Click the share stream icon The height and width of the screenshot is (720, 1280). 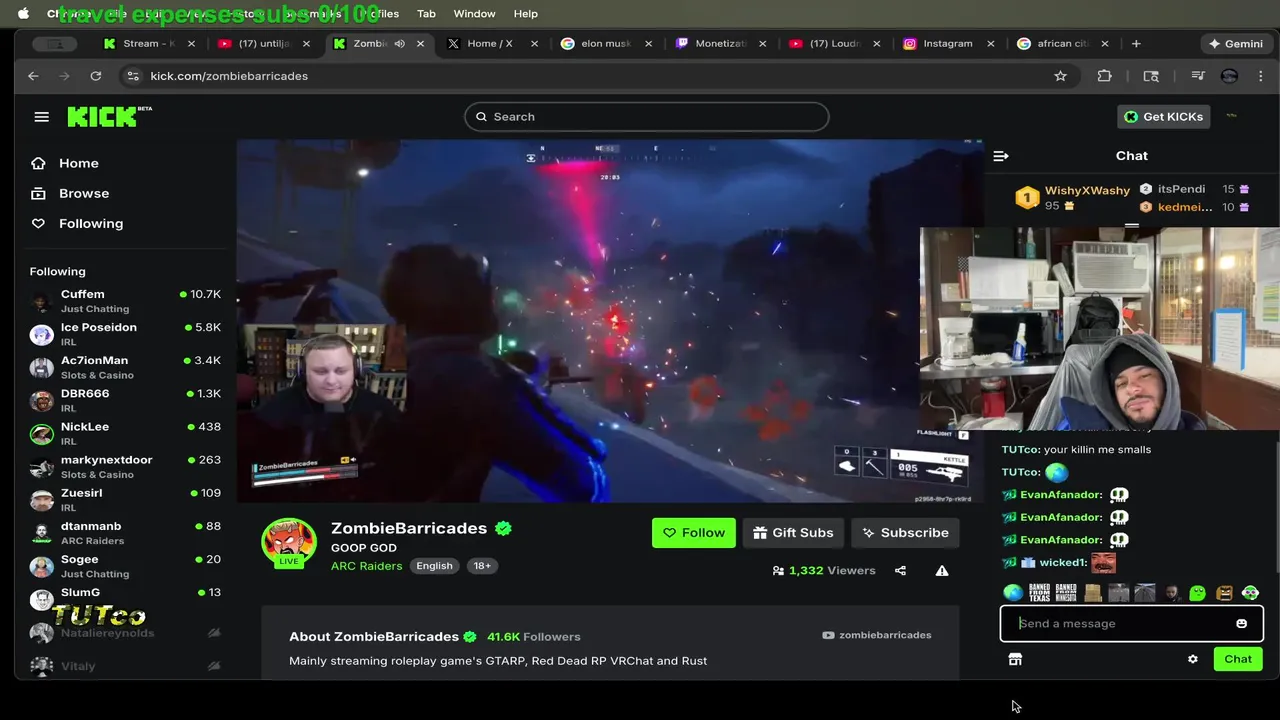(x=900, y=571)
